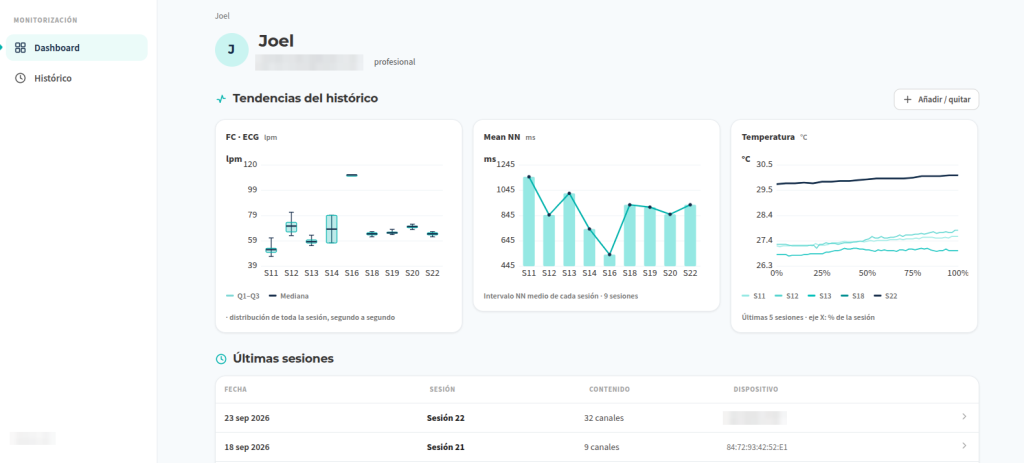1024x463 pixels.
Task: Click the DISPOSITIVO column header
Action: 756,389
